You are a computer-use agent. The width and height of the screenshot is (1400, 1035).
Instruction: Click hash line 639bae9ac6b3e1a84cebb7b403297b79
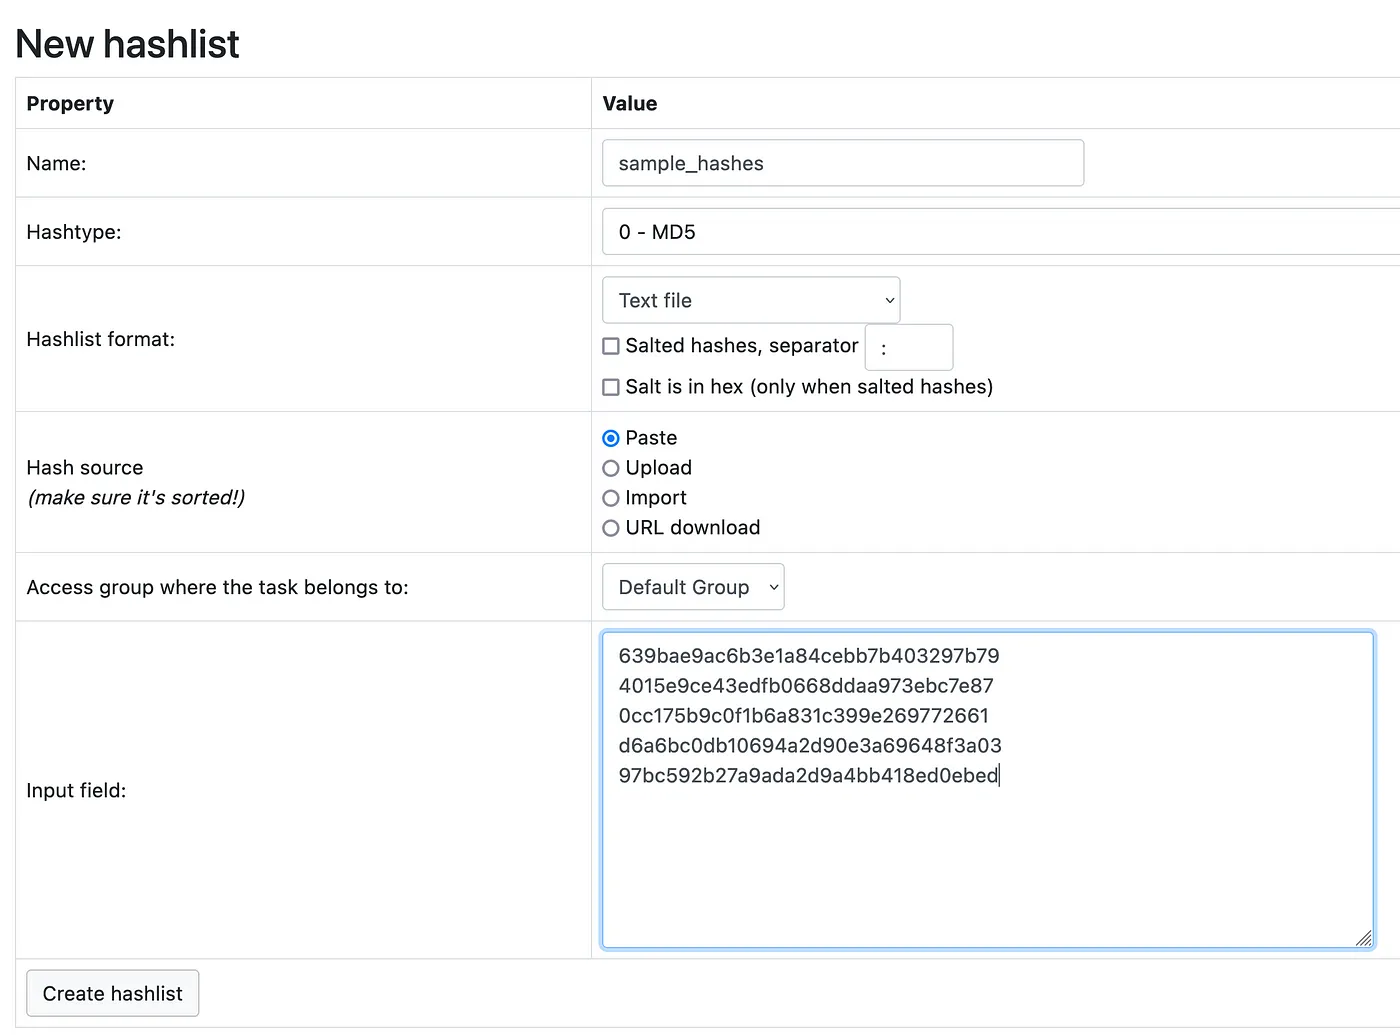[x=809, y=656]
